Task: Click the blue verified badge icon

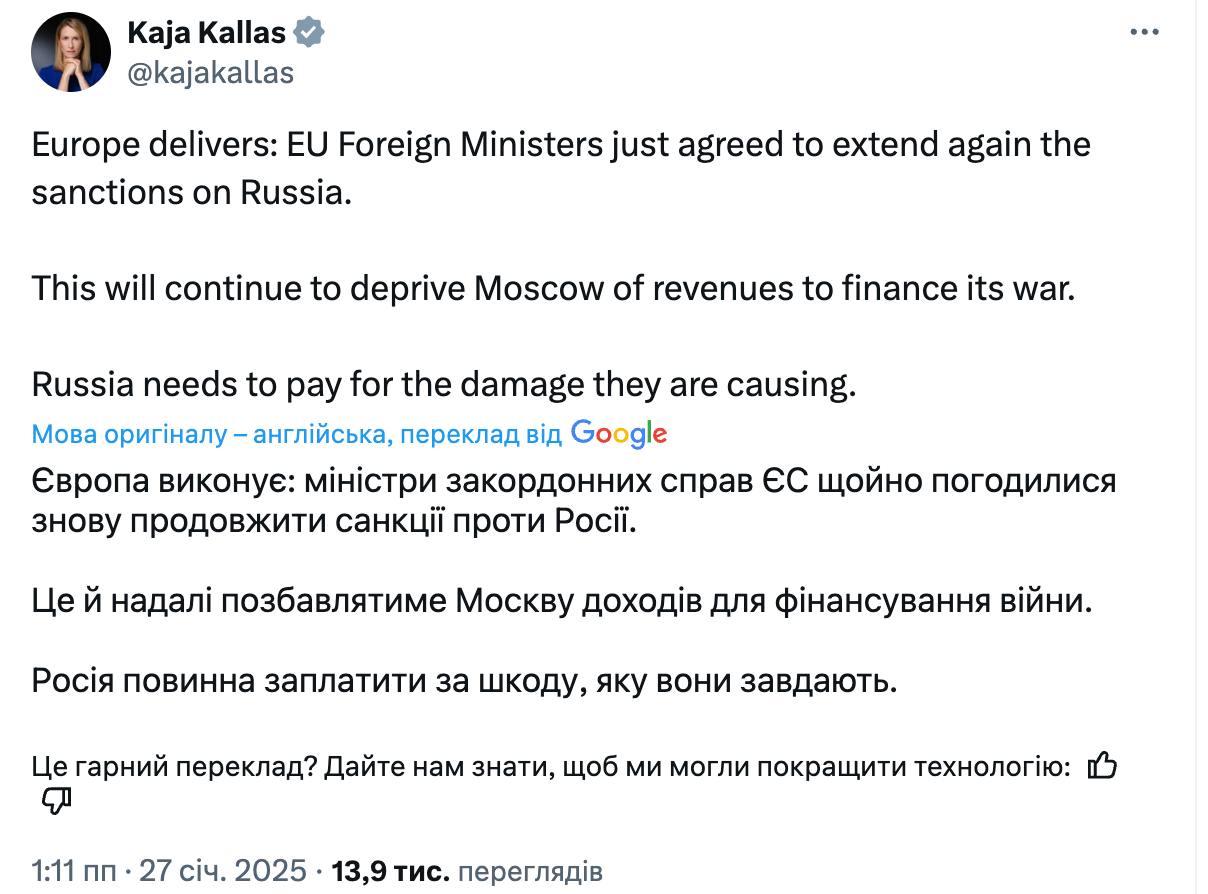Action: point(309,33)
